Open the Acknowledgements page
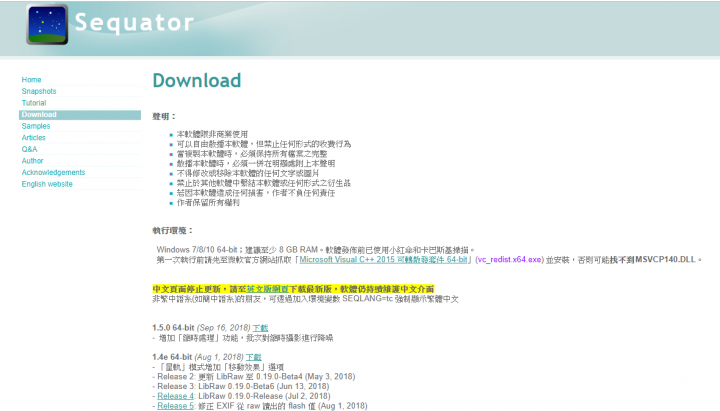 53,172
